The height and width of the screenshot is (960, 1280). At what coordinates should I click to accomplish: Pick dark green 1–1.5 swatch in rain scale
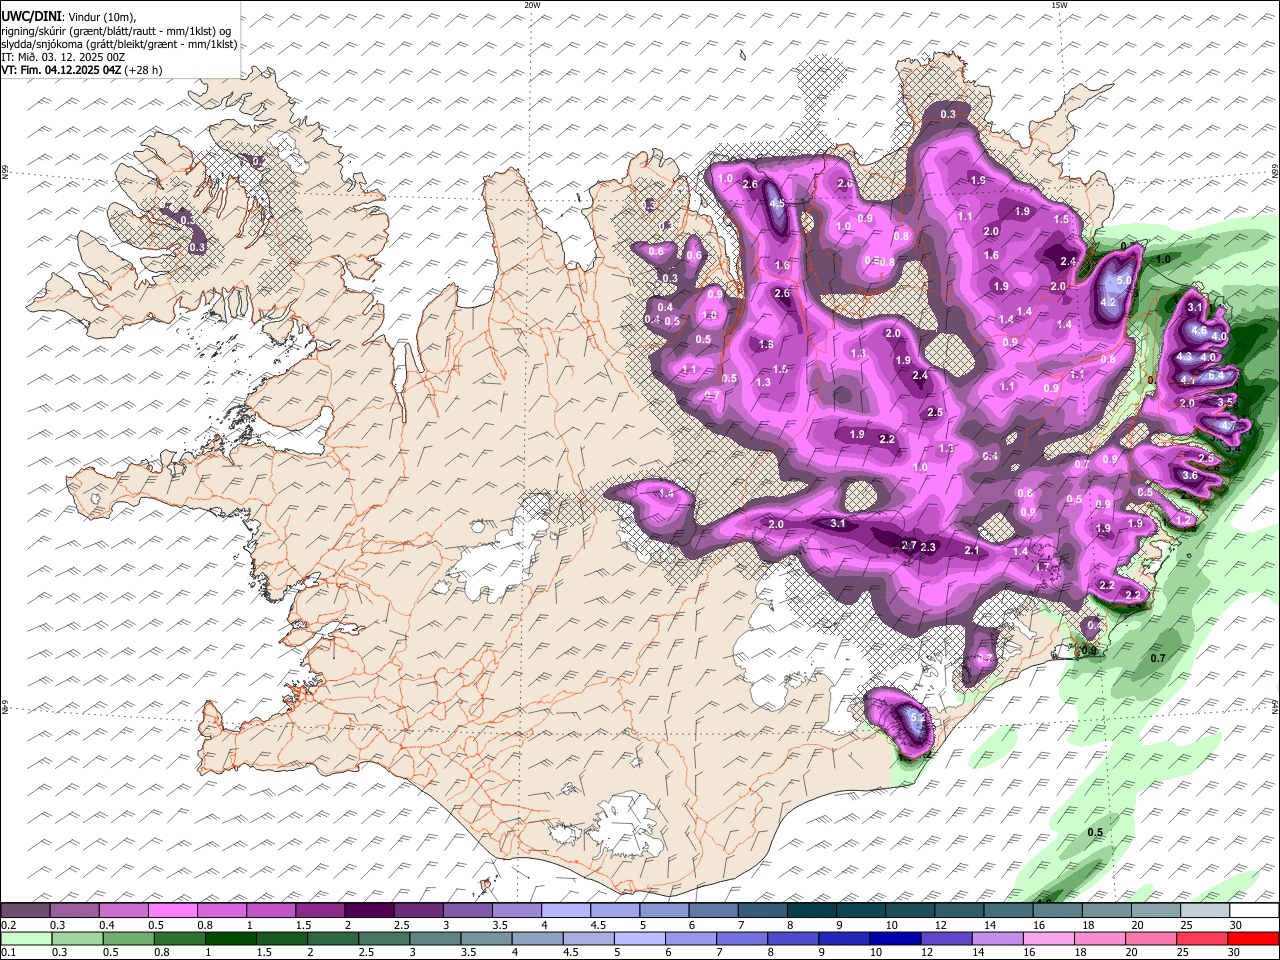(x=230, y=939)
